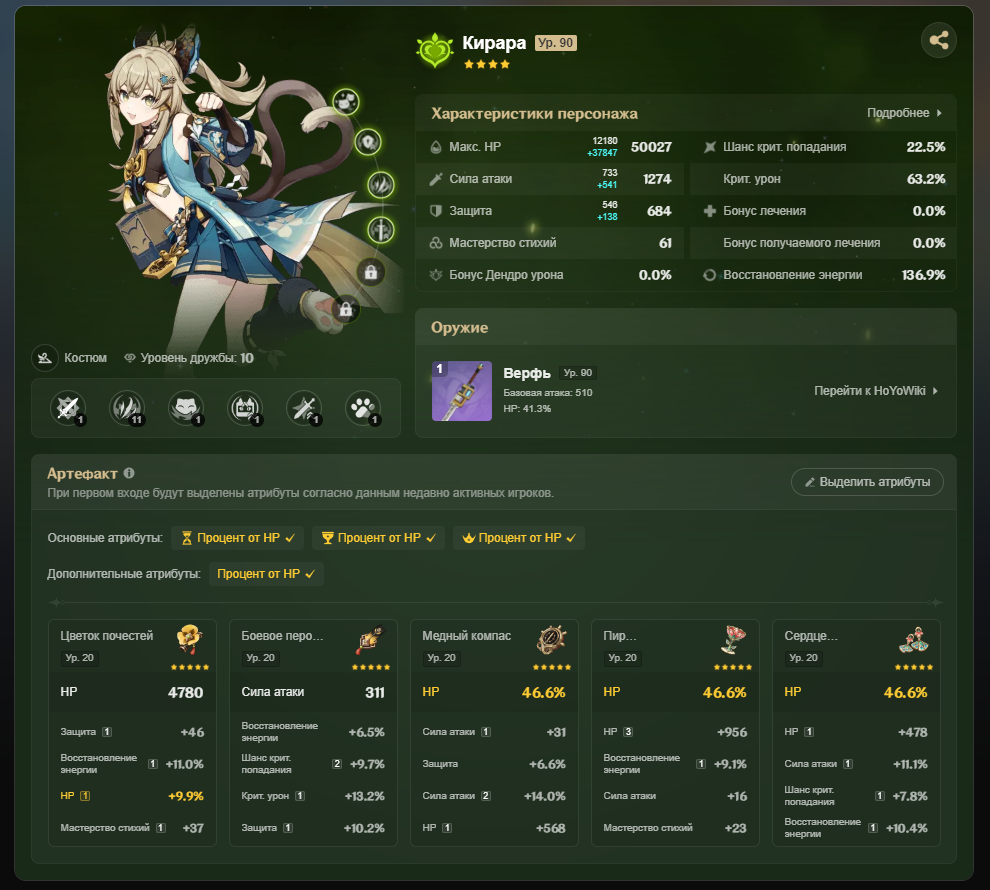Open the Верфь weapon thumbnail
990x890 pixels.
(462, 391)
